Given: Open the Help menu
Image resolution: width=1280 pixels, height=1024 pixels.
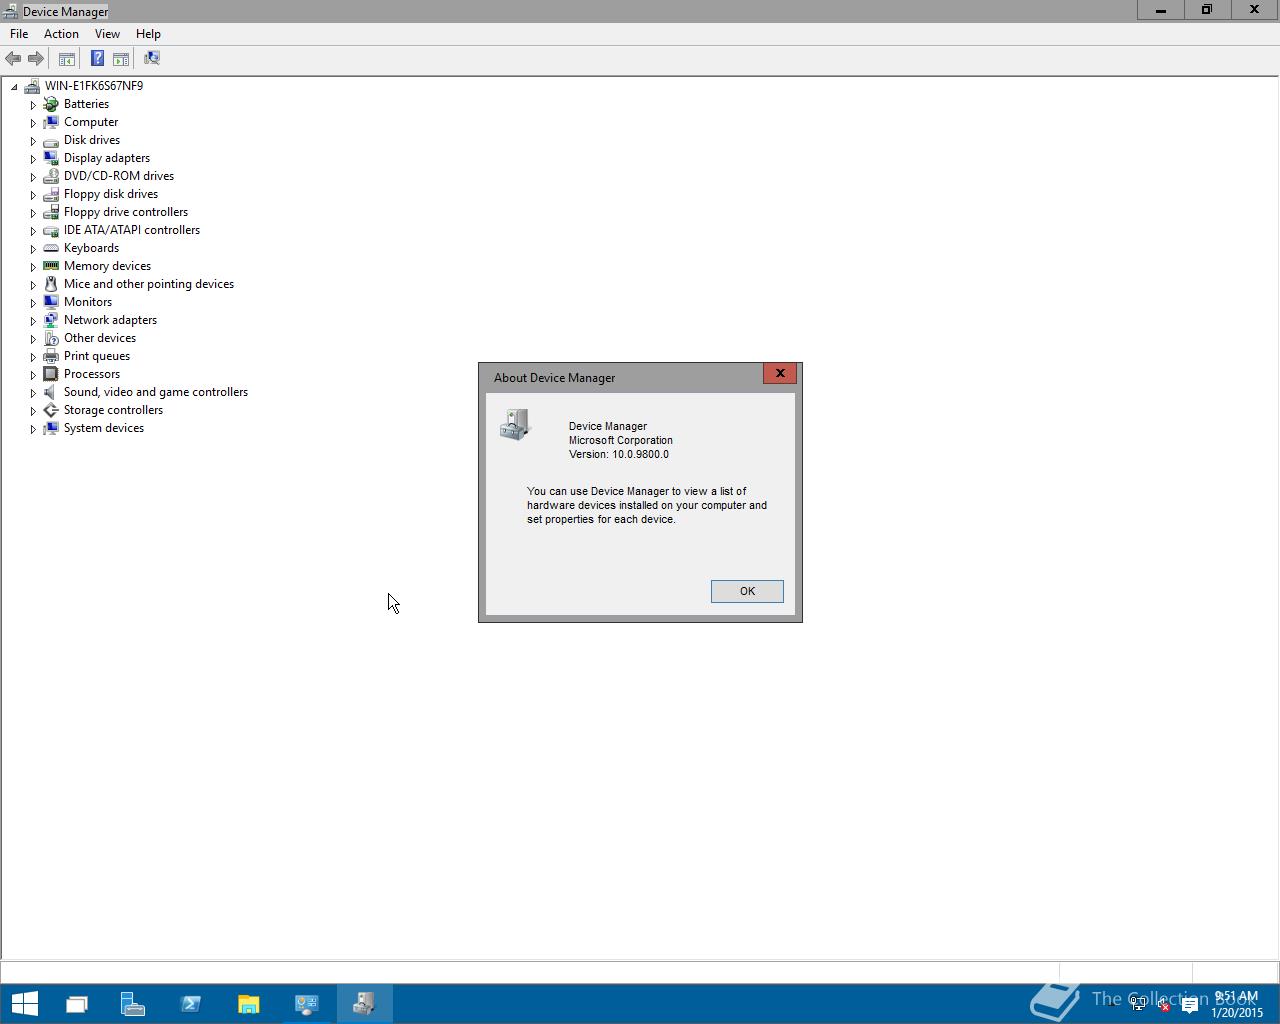Looking at the screenshot, I should [x=148, y=34].
